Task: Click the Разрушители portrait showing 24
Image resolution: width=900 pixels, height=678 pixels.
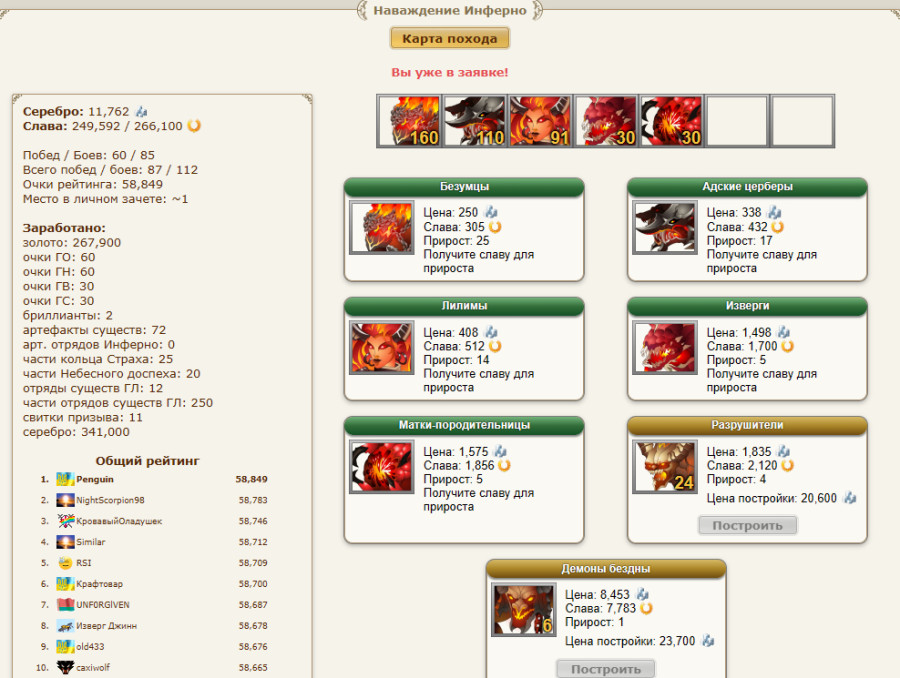Action: pyautogui.click(x=665, y=466)
